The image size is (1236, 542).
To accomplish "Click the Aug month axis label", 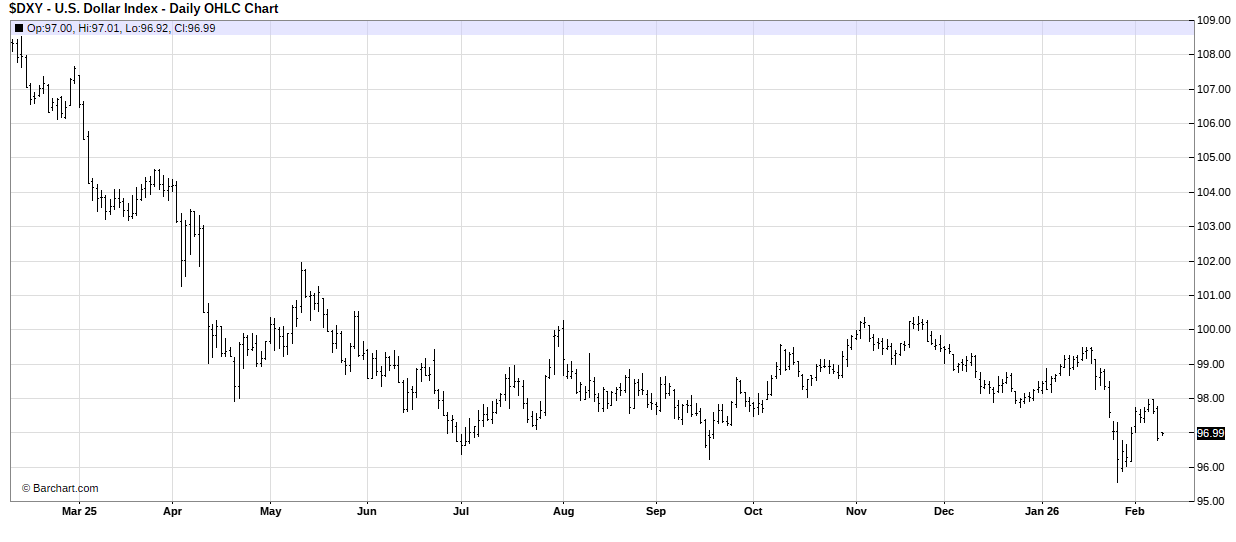I will [x=563, y=511].
